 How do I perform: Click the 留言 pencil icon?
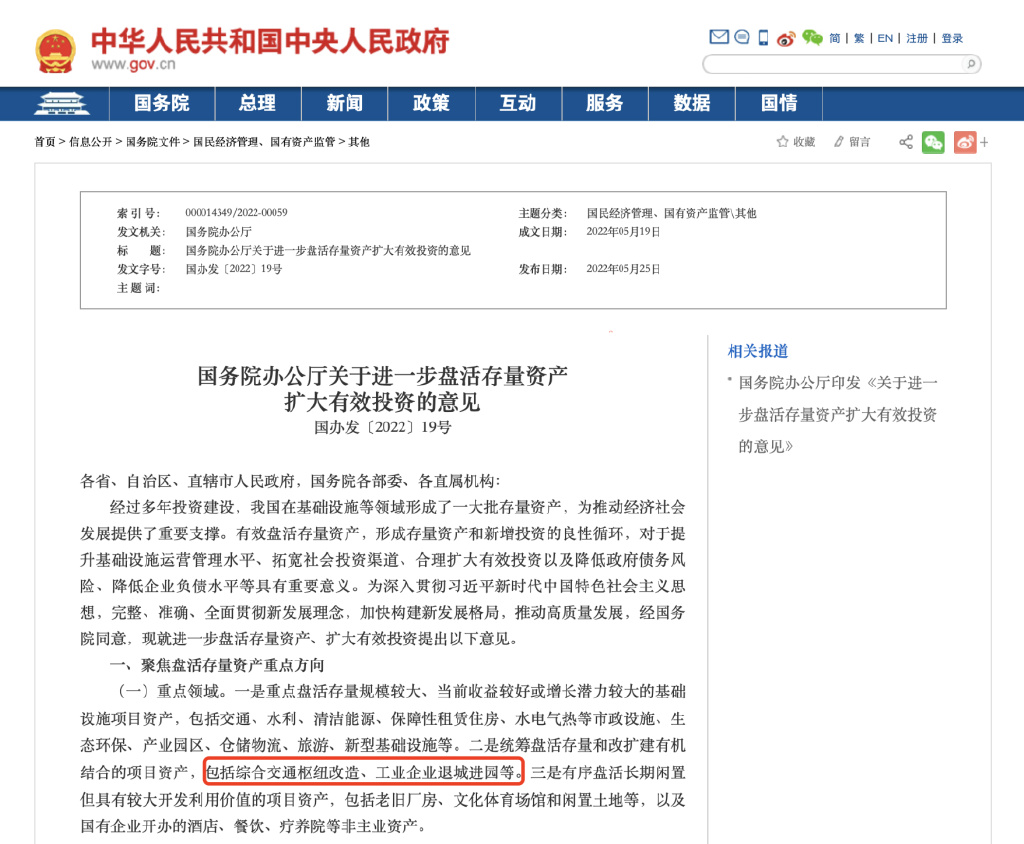839,142
